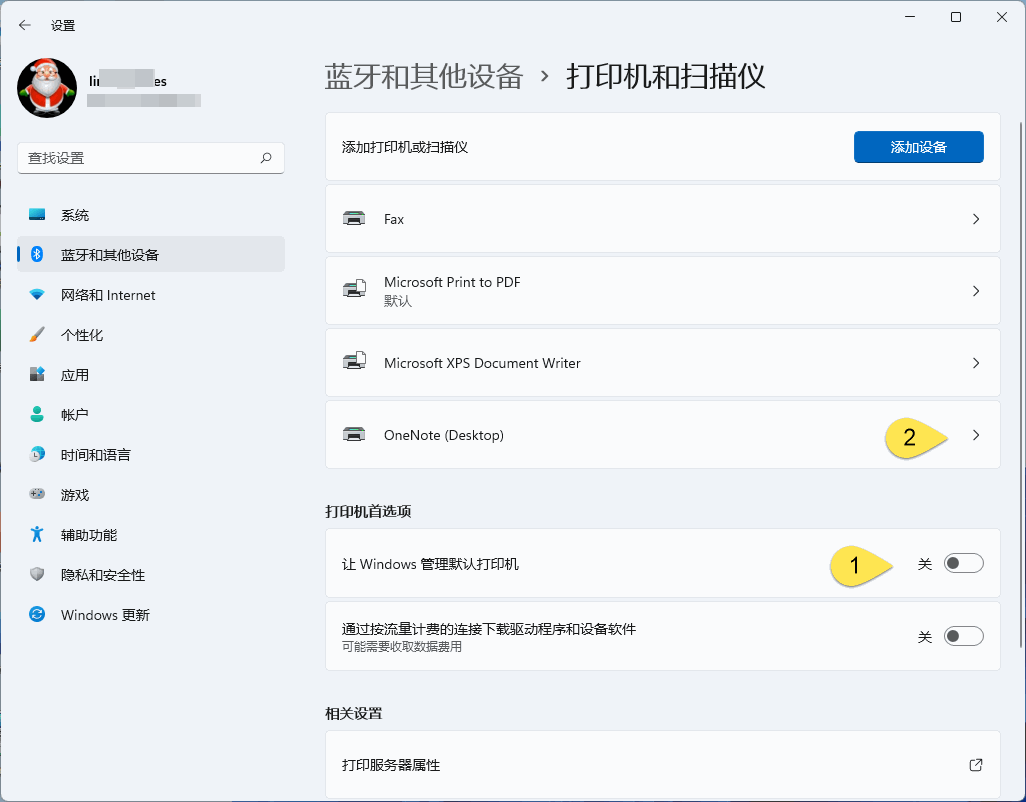Click the network Wi-Fi icon
Screen dimensions: 1026x802
click(x=37, y=294)
